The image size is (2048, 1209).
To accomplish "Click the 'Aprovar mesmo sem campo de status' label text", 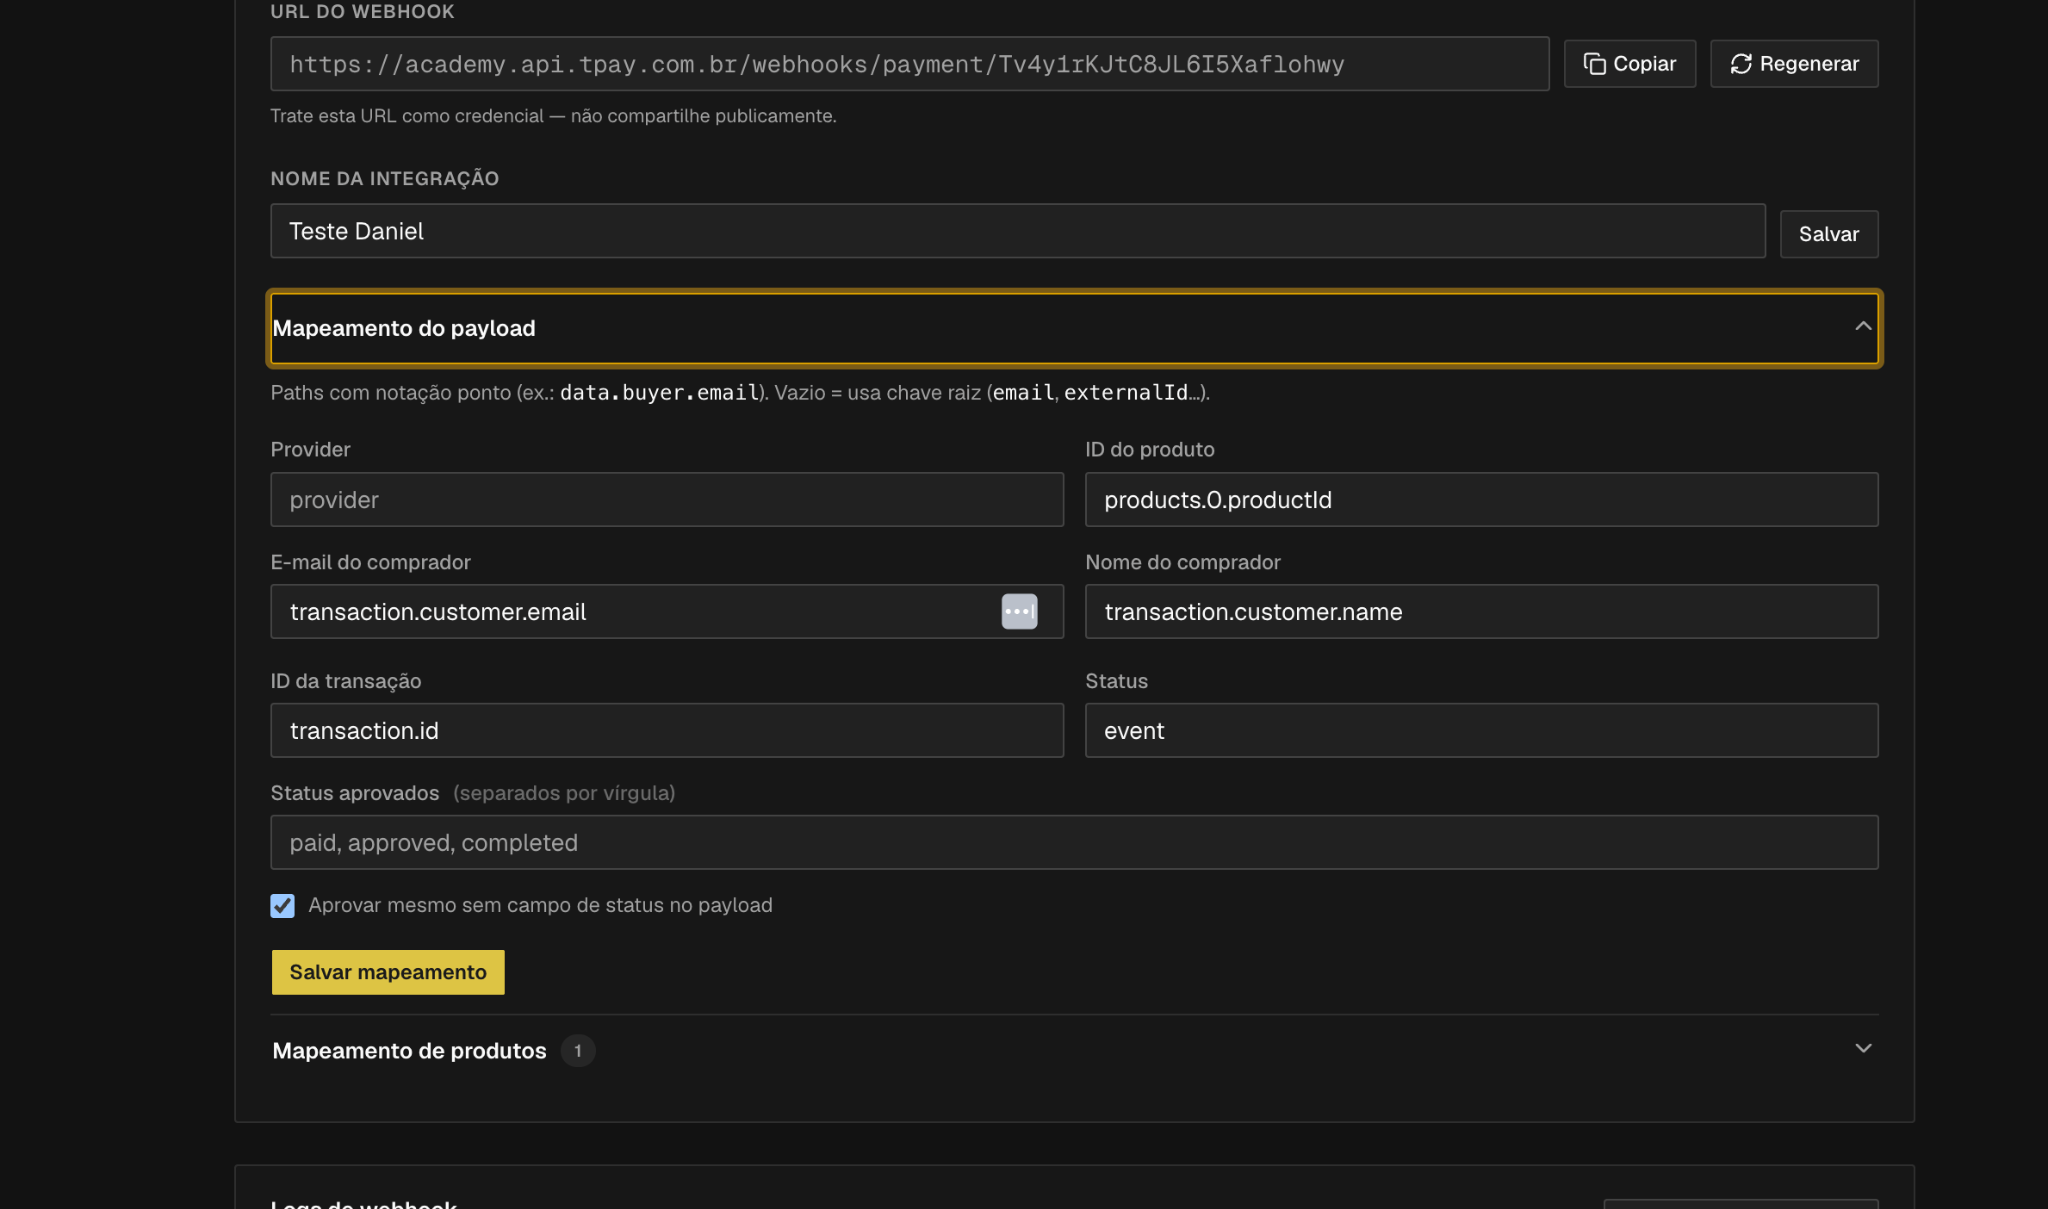I will 540,905.
